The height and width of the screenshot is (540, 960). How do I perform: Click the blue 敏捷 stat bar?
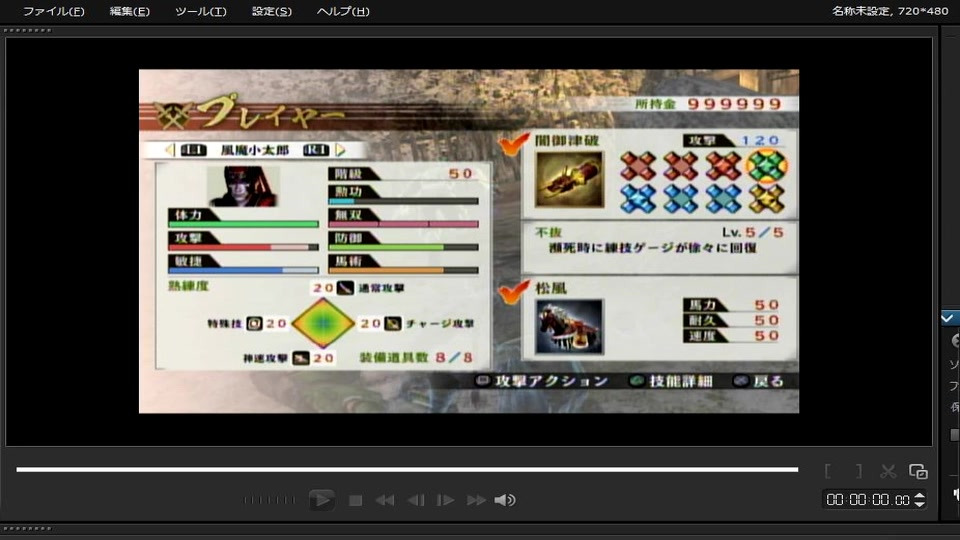click(244, 270)
